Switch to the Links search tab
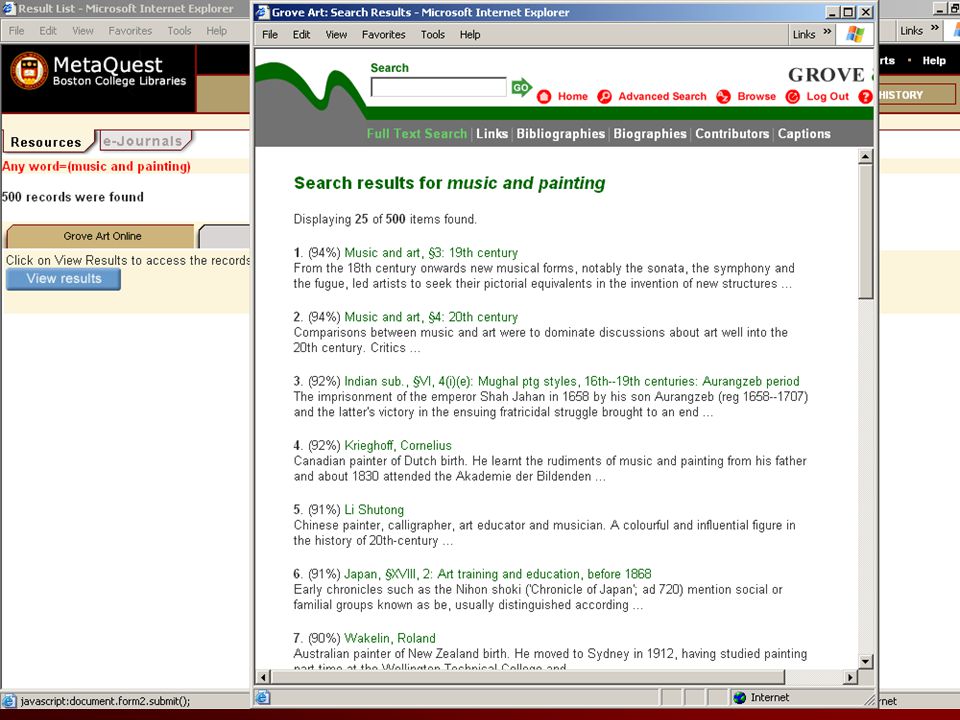960x720 pixels. (x=492, y=133)
